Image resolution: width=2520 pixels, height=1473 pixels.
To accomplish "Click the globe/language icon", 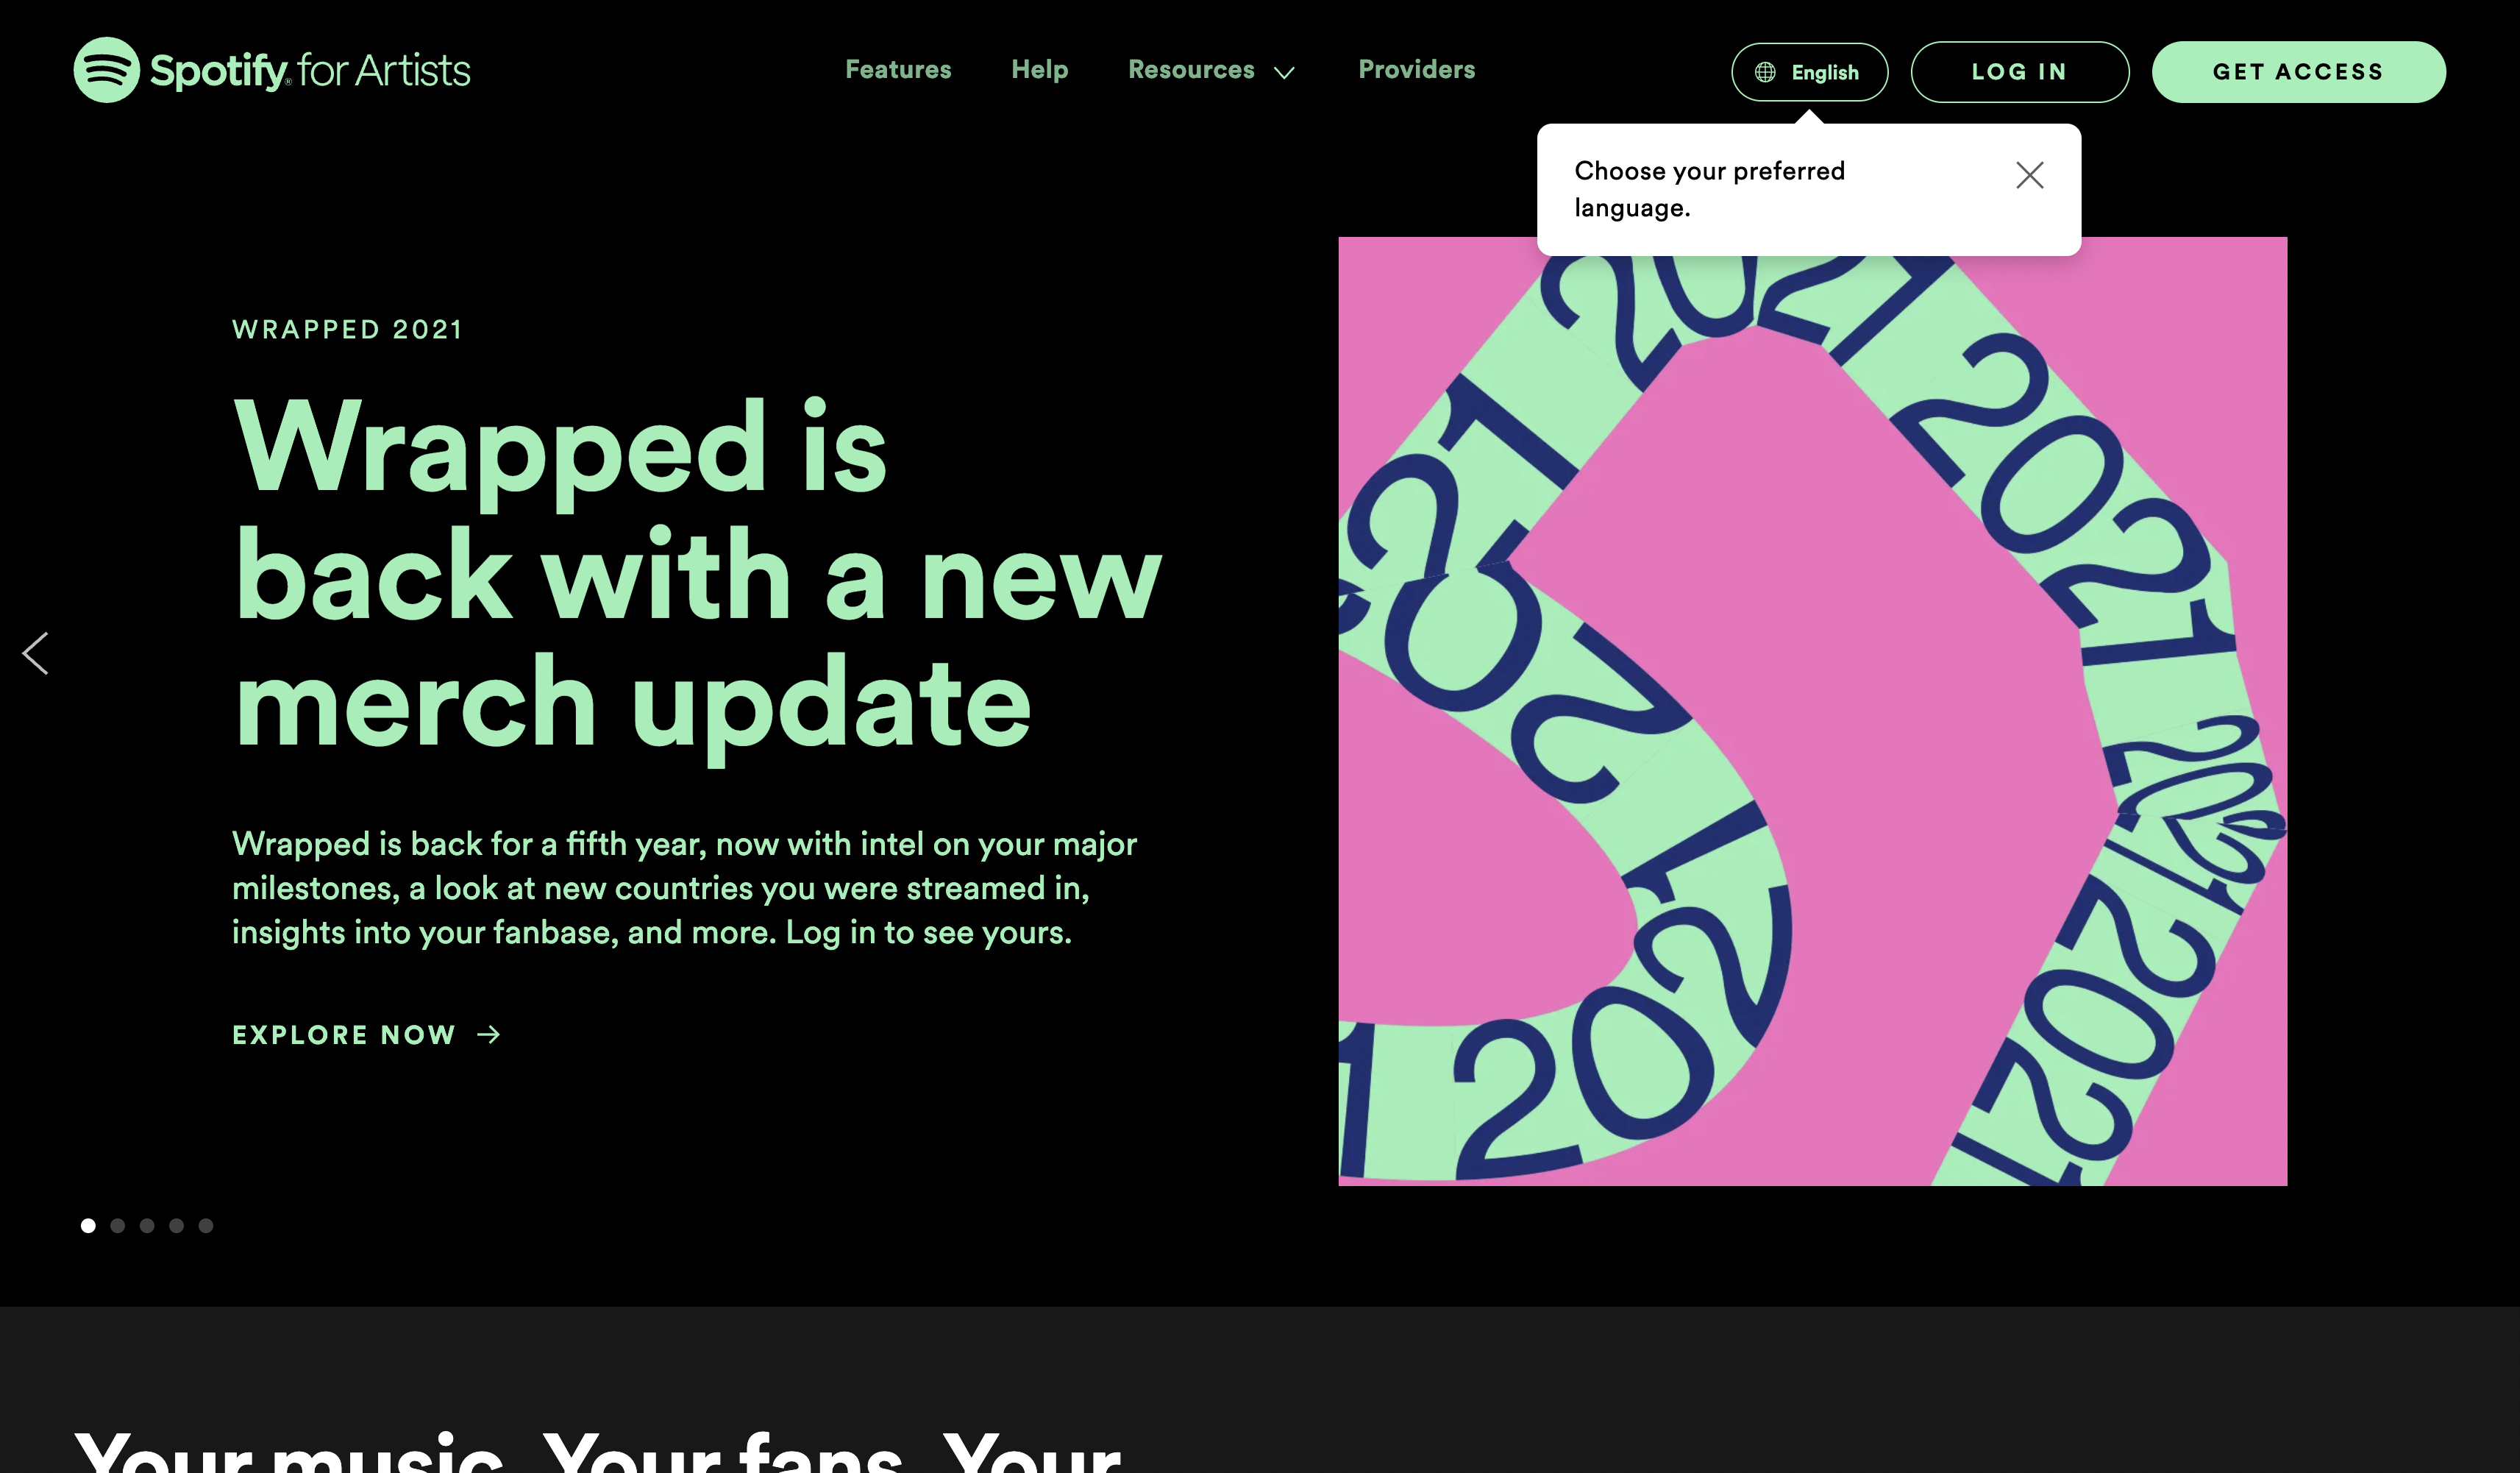I will (x=1763, y=72).
